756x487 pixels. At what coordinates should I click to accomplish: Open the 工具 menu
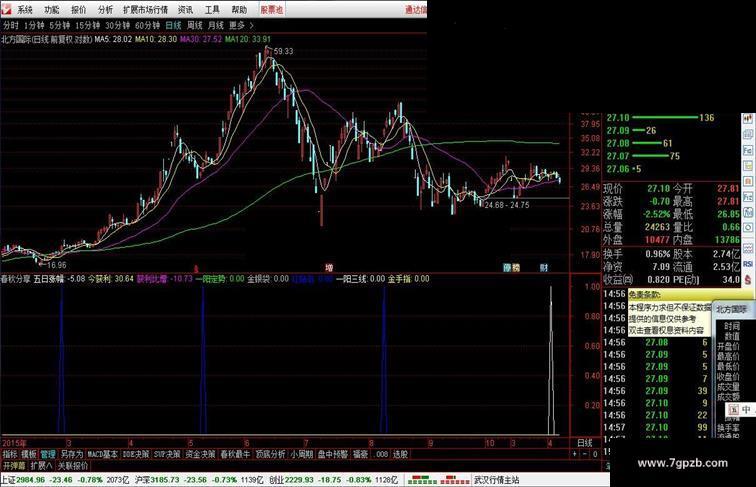tap(212, 9)
